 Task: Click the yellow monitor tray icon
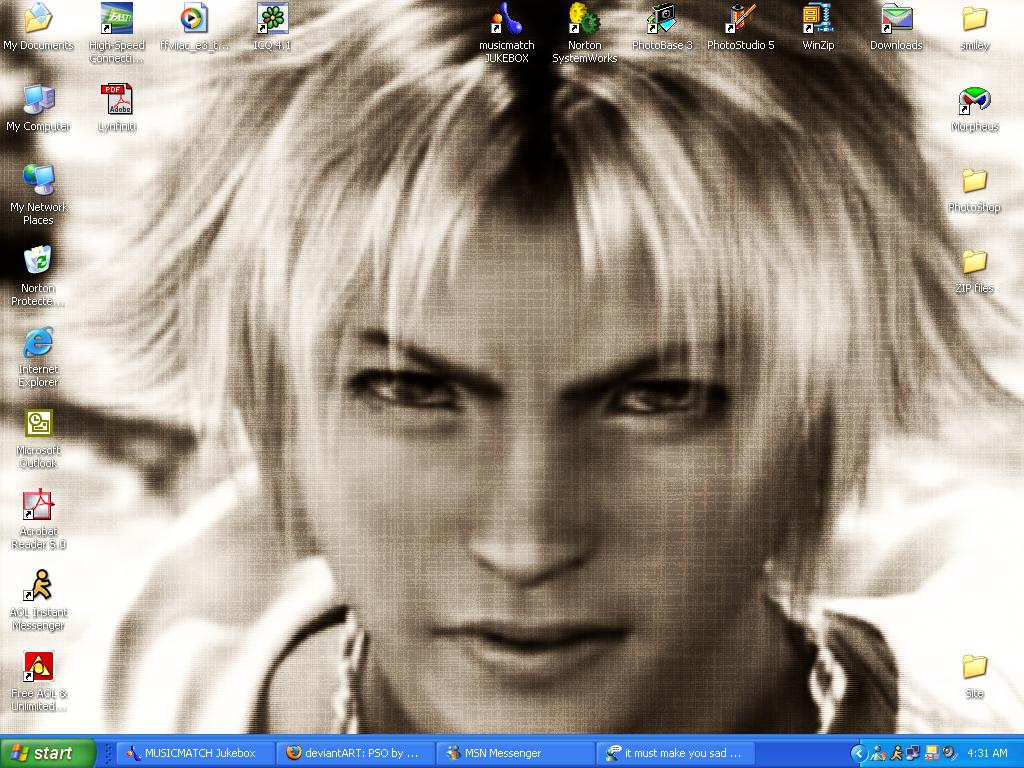(931, 754)
